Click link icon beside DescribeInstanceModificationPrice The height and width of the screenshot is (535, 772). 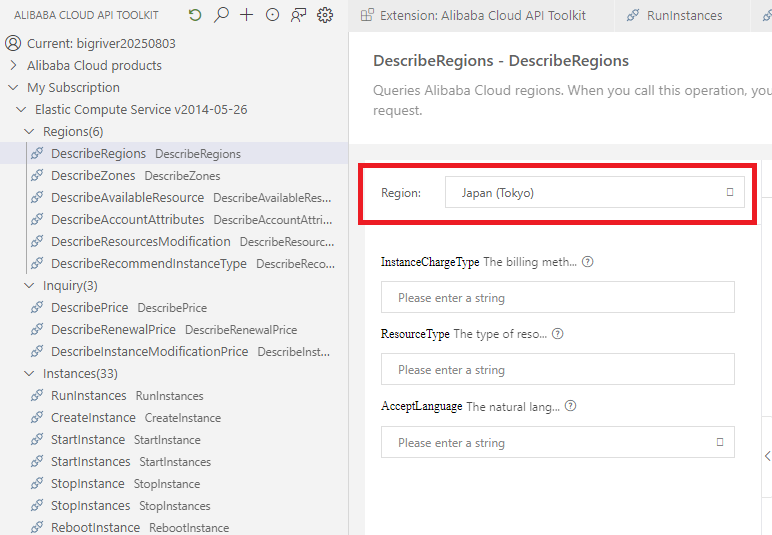tap(37, 351)
